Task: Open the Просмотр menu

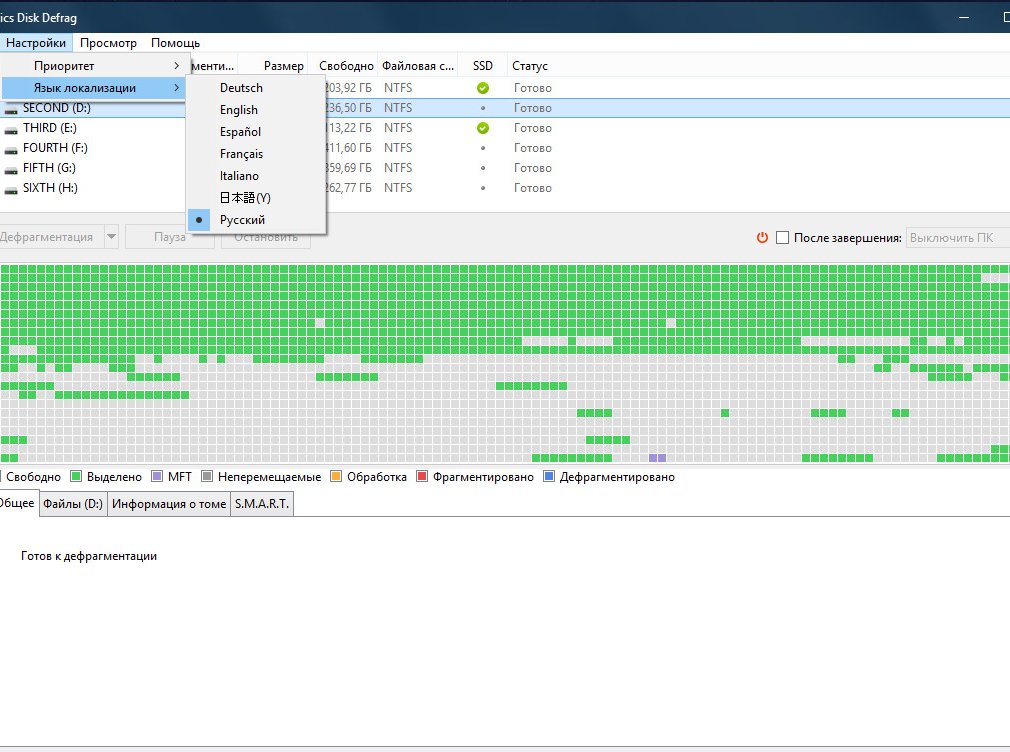Action: [x=108, y=43]
